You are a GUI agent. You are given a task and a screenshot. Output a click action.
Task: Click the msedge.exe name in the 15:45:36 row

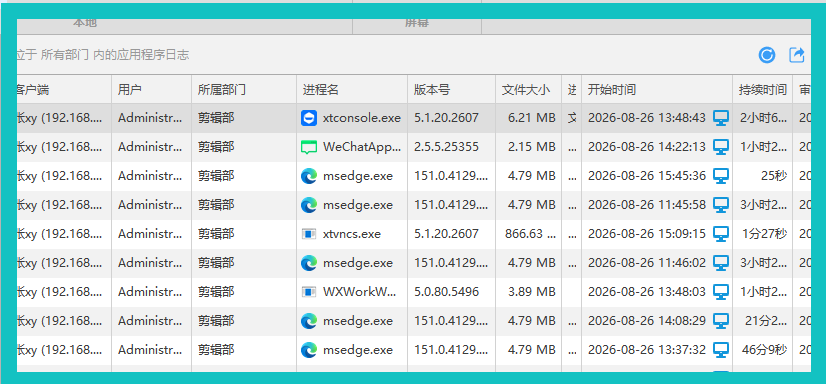click(x=358, y=176)
